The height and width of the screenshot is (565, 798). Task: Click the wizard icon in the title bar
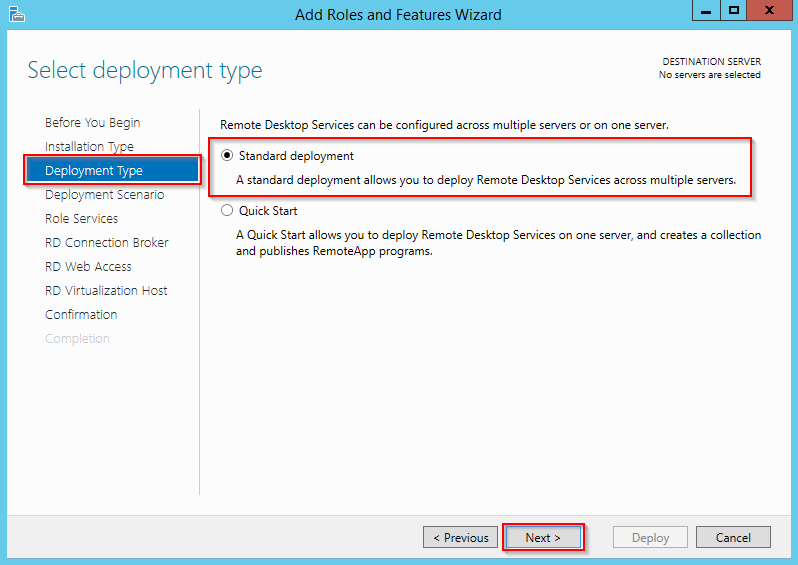pyautogui.click(x=16, y=14)
